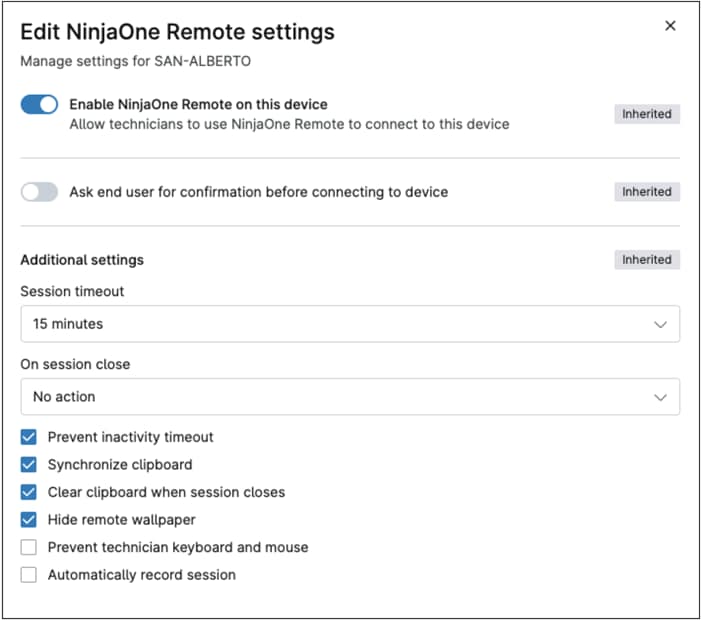701x621 pixels.
Task: Toggle Enable NinjaOne Remote on this device
Action: pyautogui.click(x=39, y=105)
